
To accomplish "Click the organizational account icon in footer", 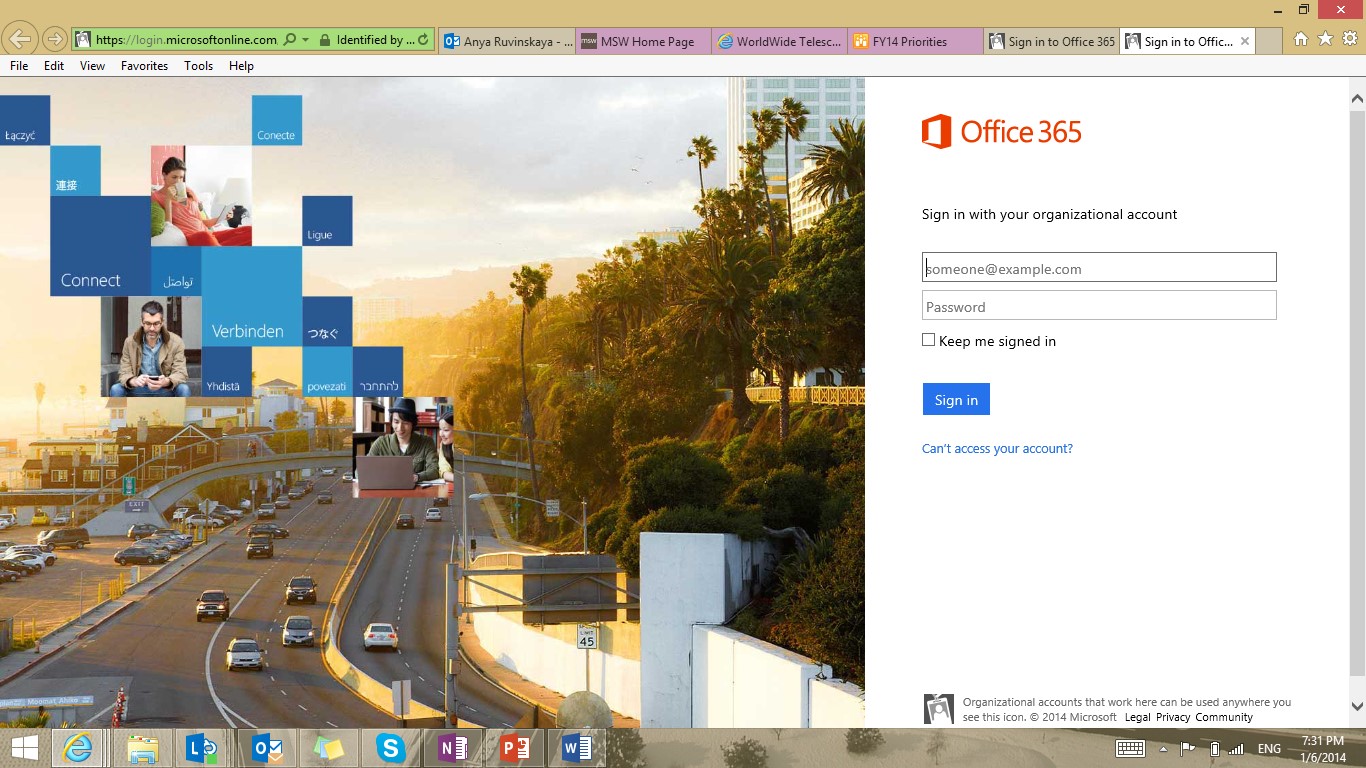I will (938, 709).
